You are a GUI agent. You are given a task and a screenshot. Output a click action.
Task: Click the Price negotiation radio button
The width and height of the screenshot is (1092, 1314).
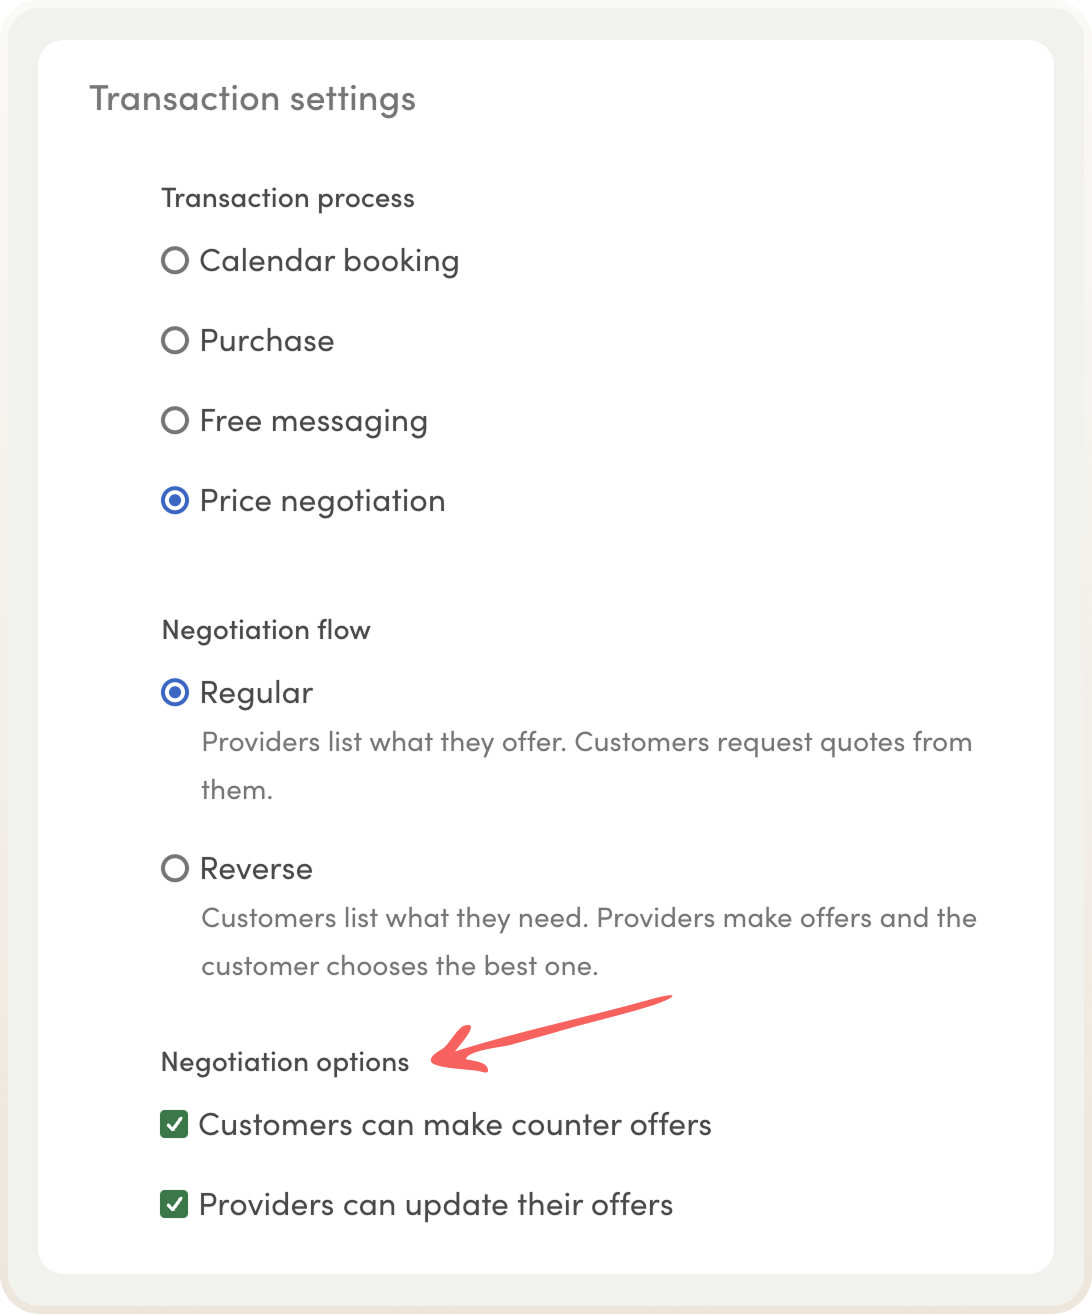175,501
